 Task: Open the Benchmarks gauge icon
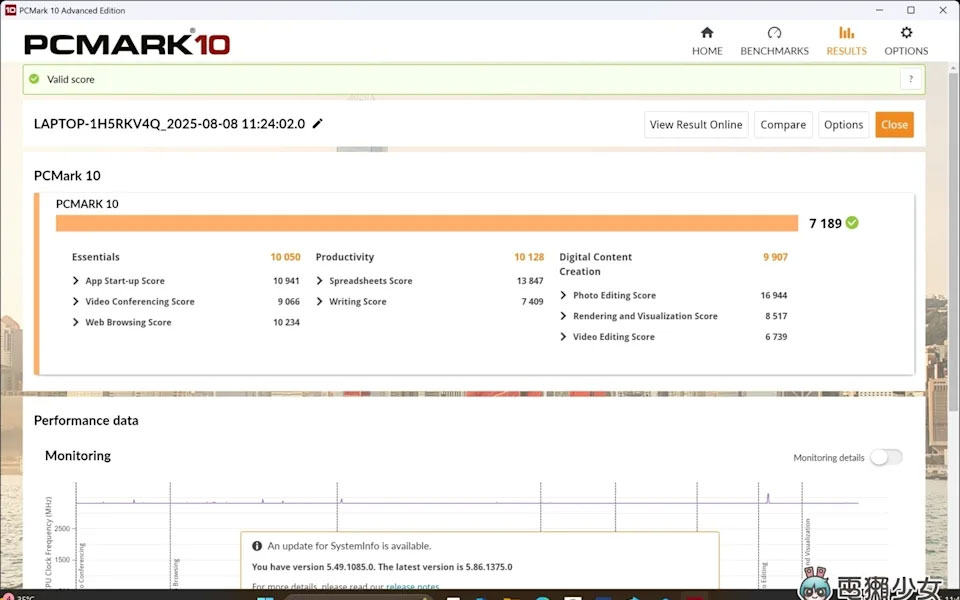point(774,33)
